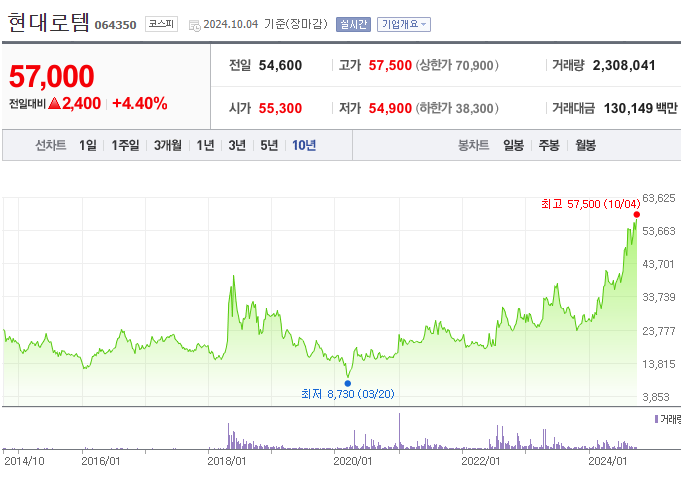This screenshot has height=480, width=681.
Task: Click the 현대로템 stock name heading
Action: click(48, 23)
